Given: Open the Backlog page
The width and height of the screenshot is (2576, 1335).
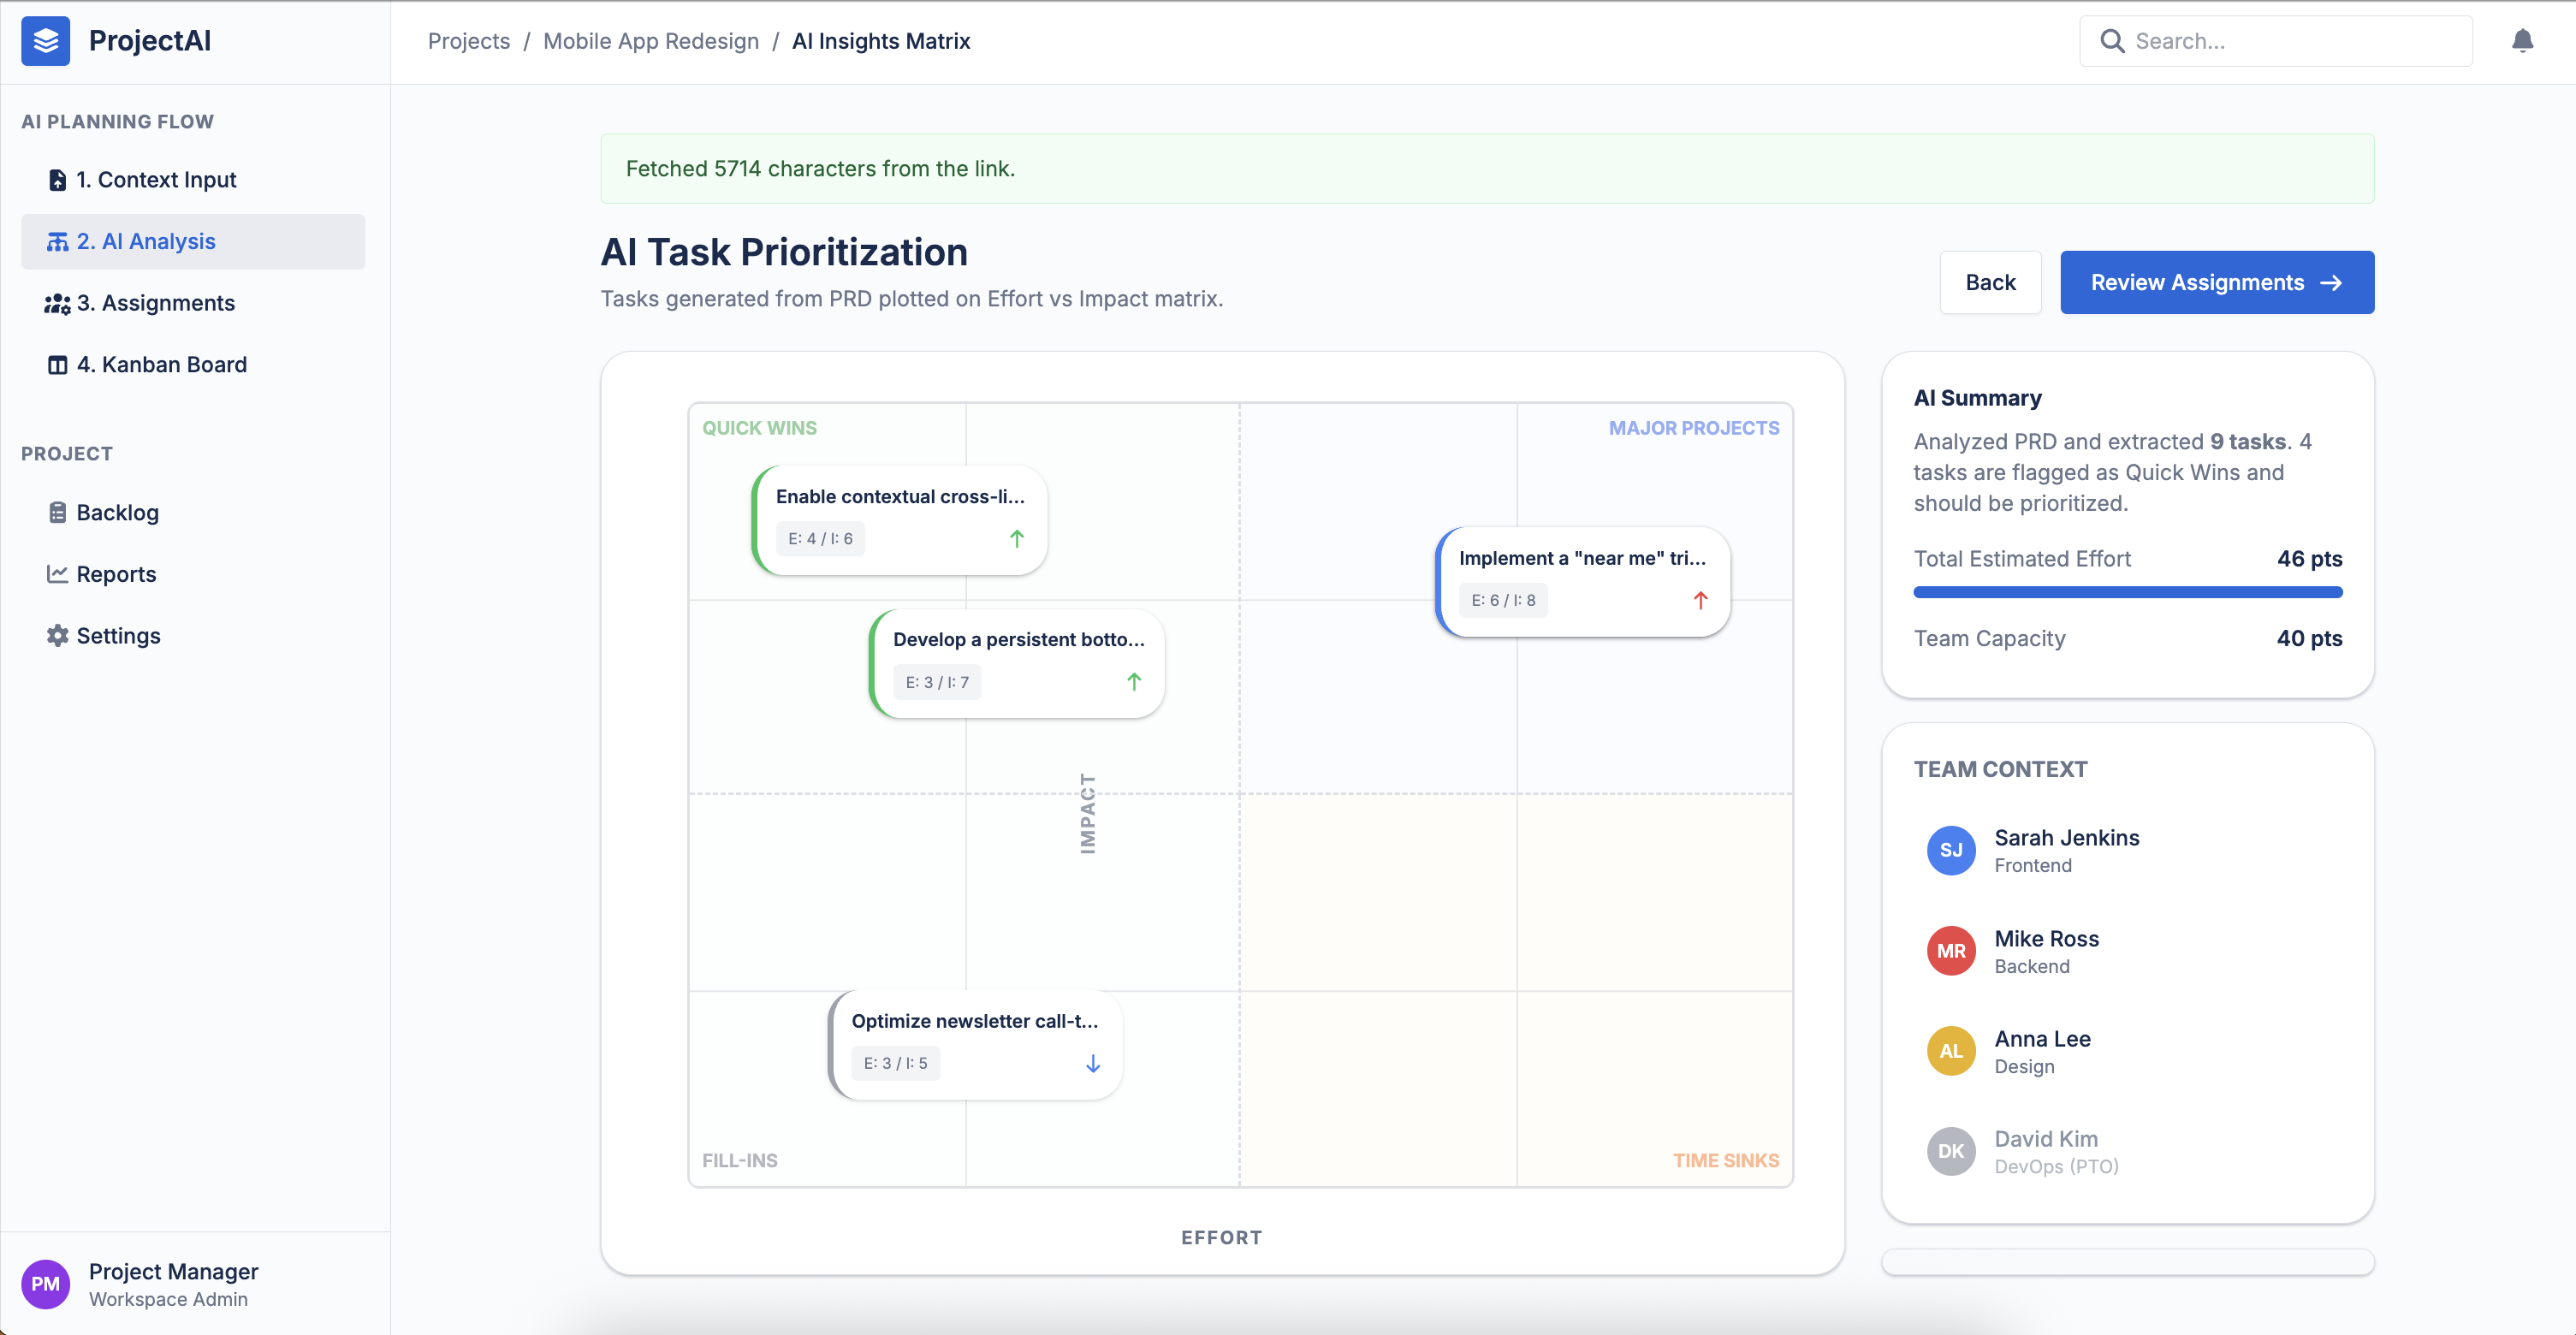Looking at the screenshot, I should click(193, 513).
